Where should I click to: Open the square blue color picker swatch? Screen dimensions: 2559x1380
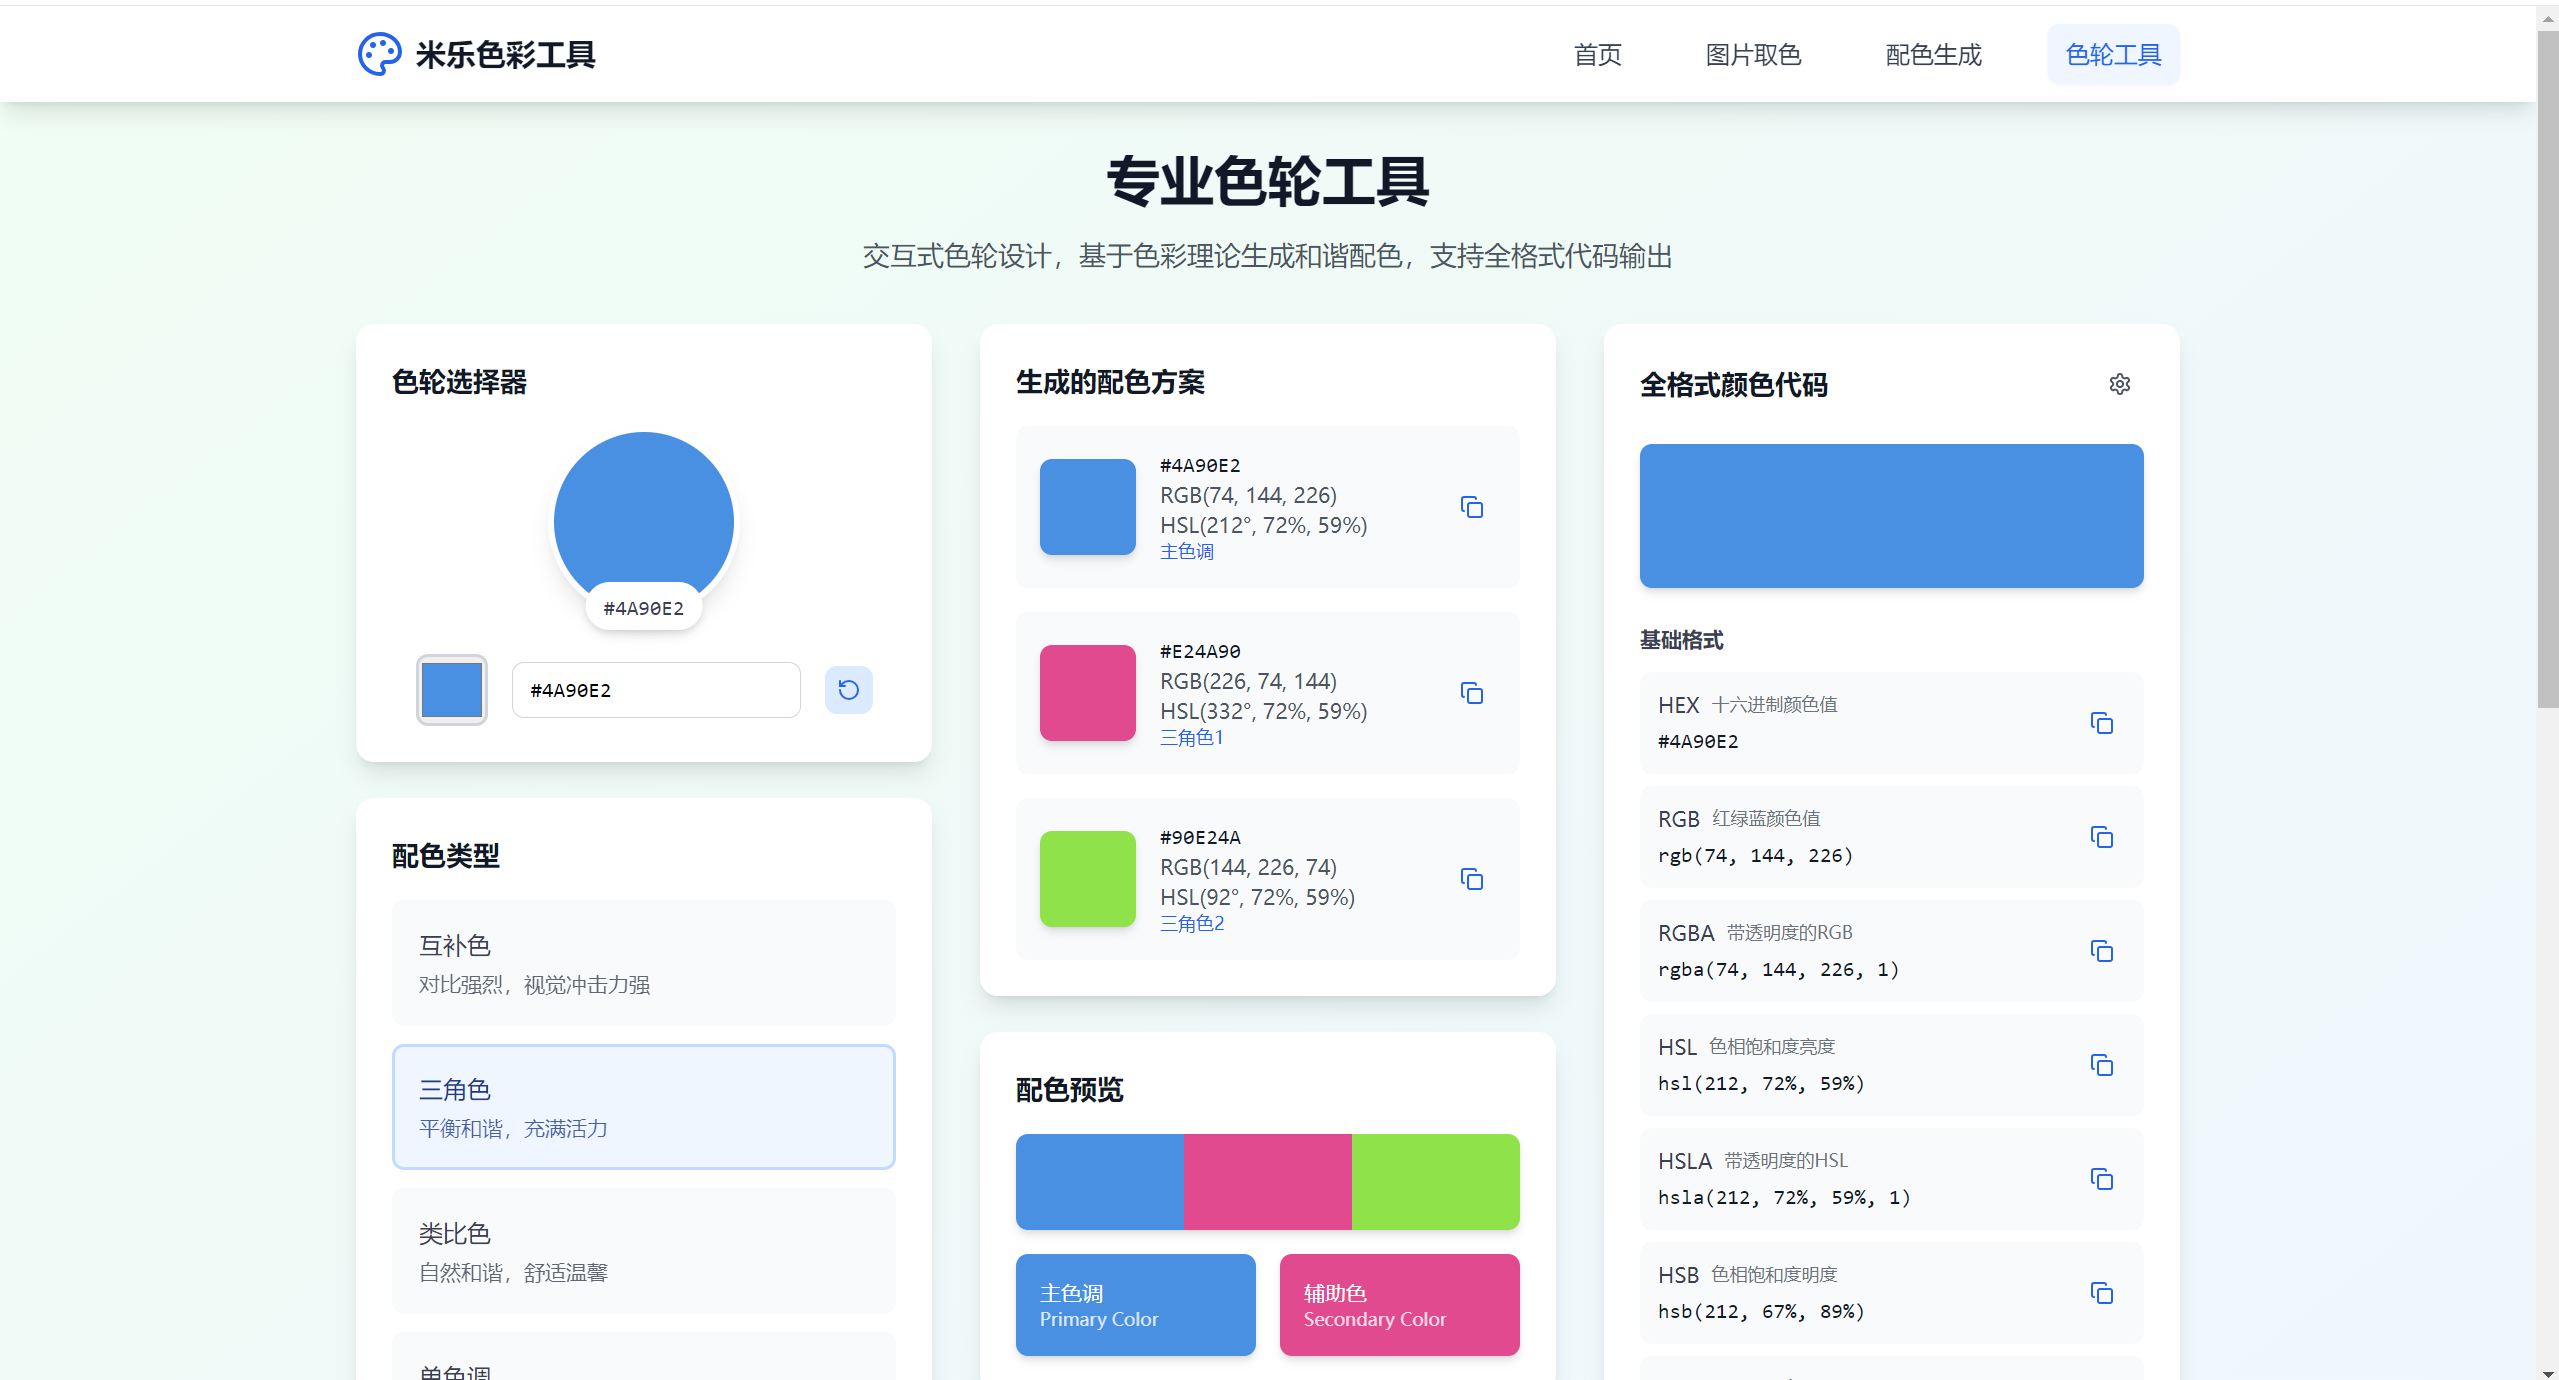pyautogui.click(x=451, y=690)
